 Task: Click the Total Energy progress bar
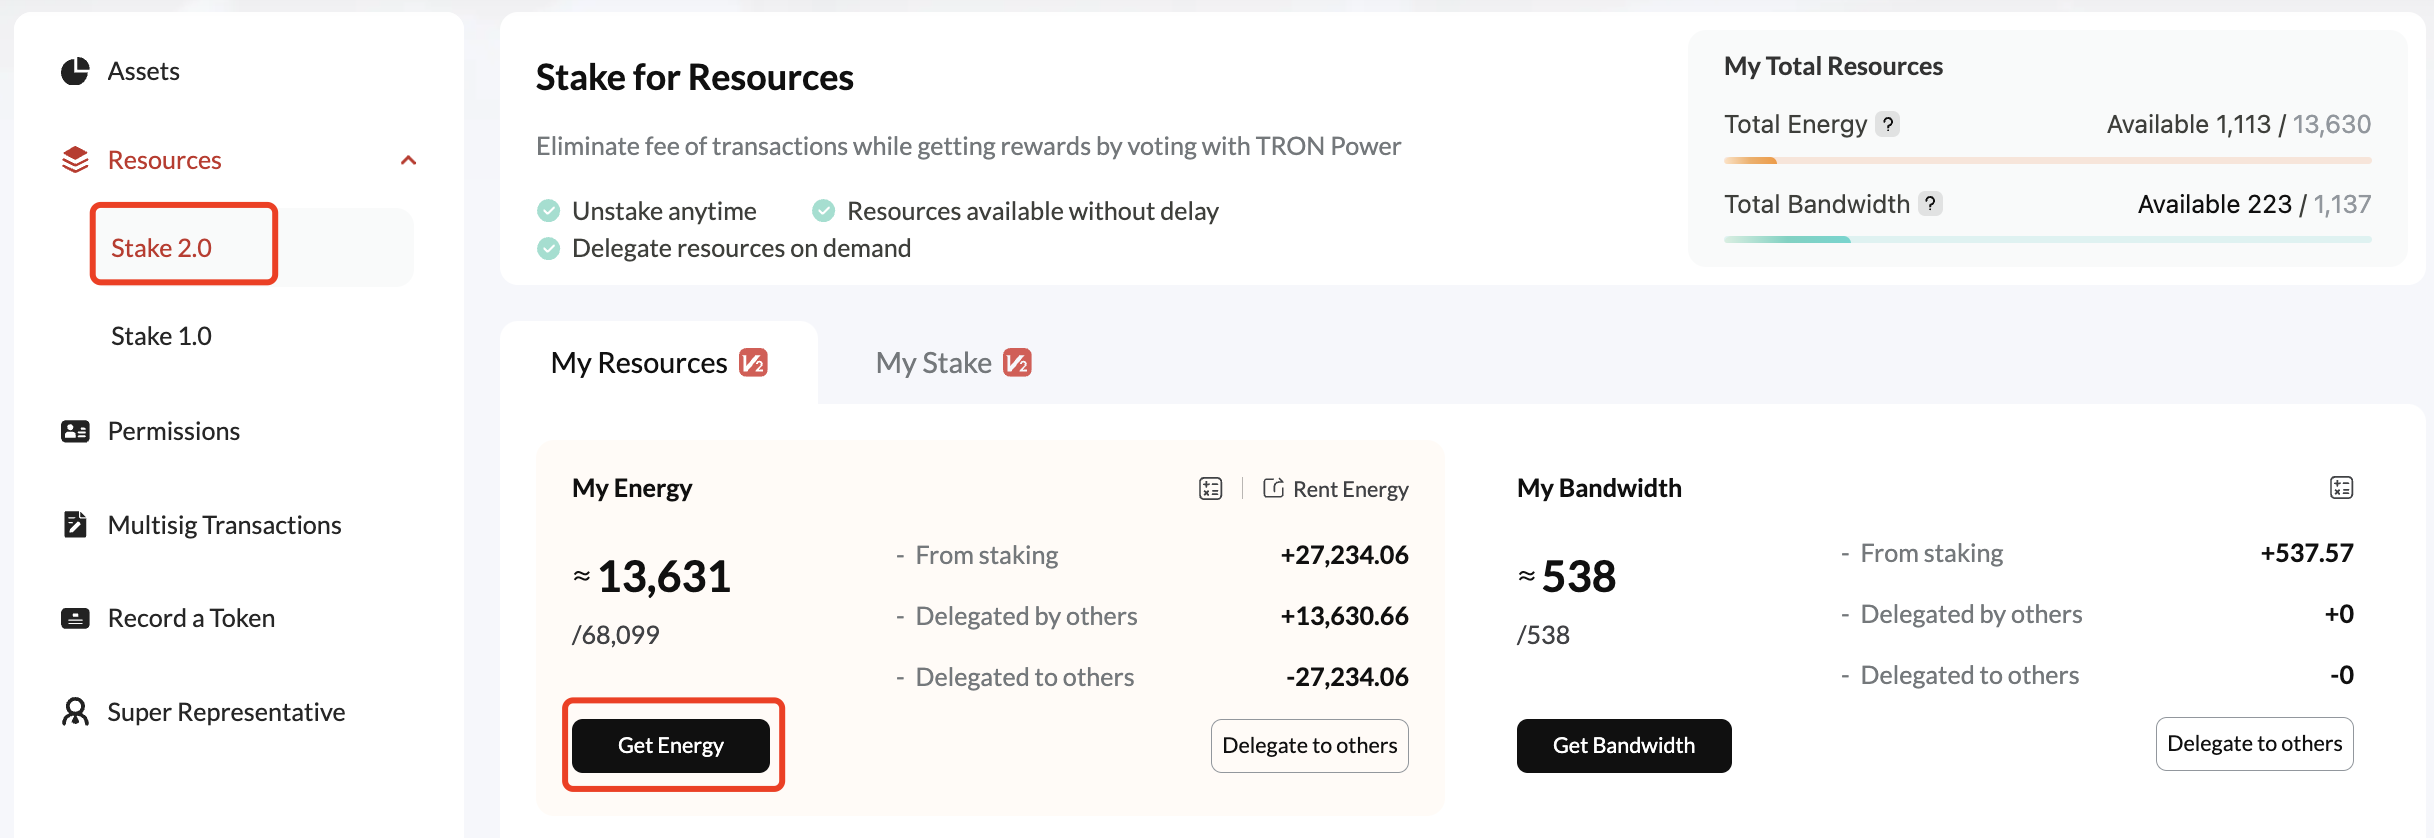[x=2047, y=160]
